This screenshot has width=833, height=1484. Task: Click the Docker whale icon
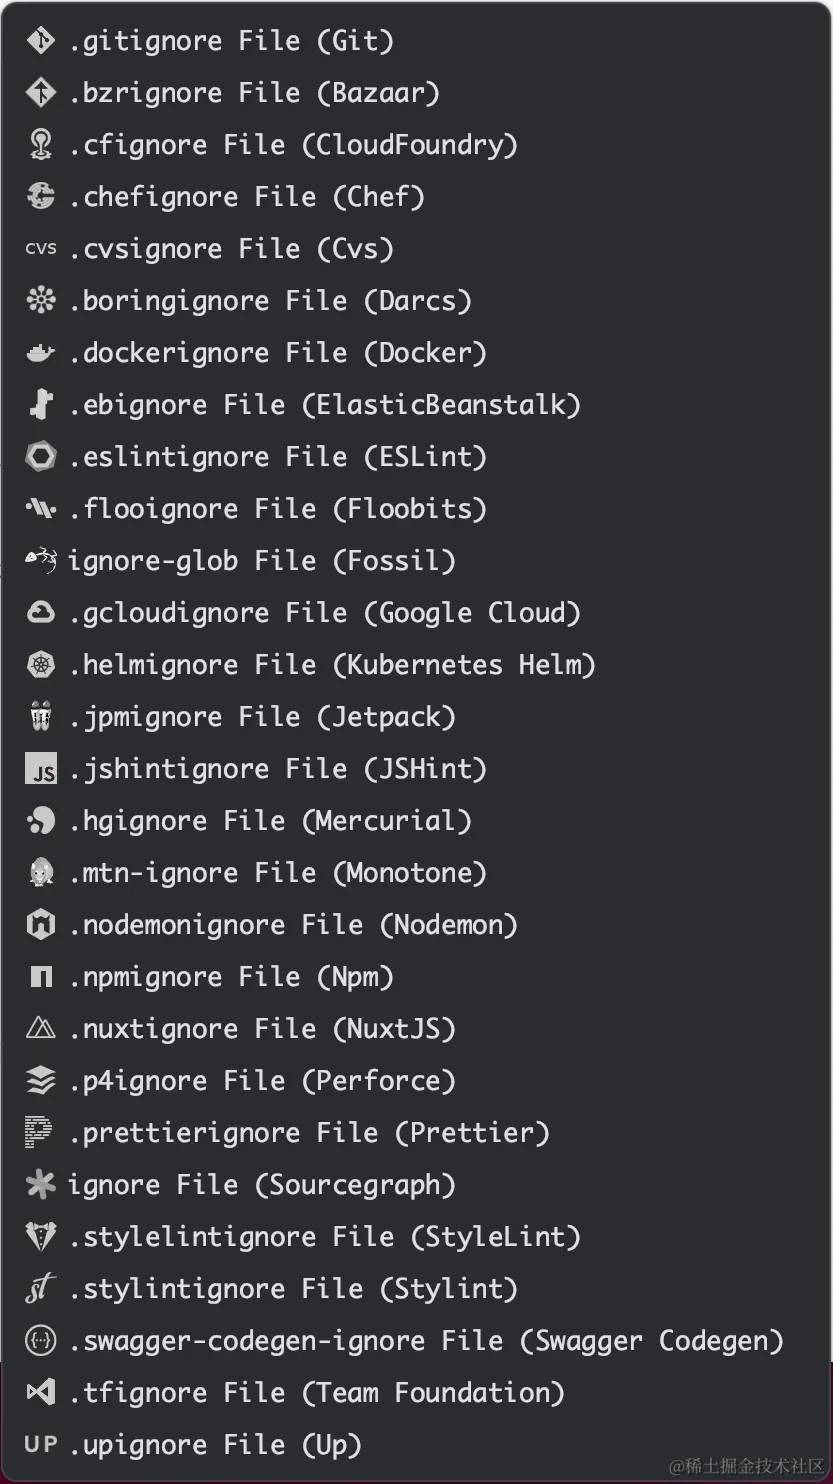pyautogui.click(x=40, y=353)
